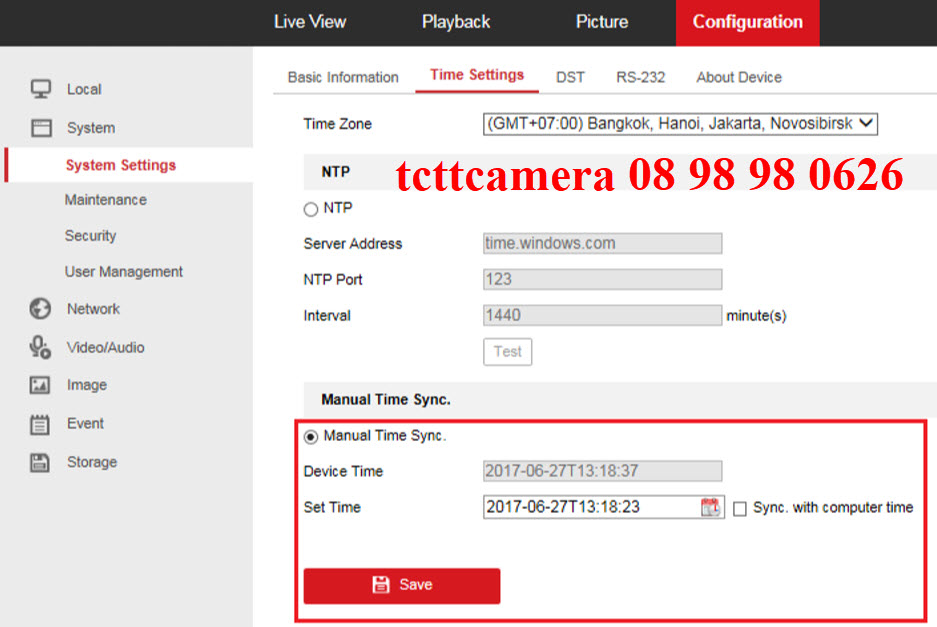The height and width of the screenshot is (627, 937).
Task: Open Maintenance in the System submenu
Action: tap(105, 200)
